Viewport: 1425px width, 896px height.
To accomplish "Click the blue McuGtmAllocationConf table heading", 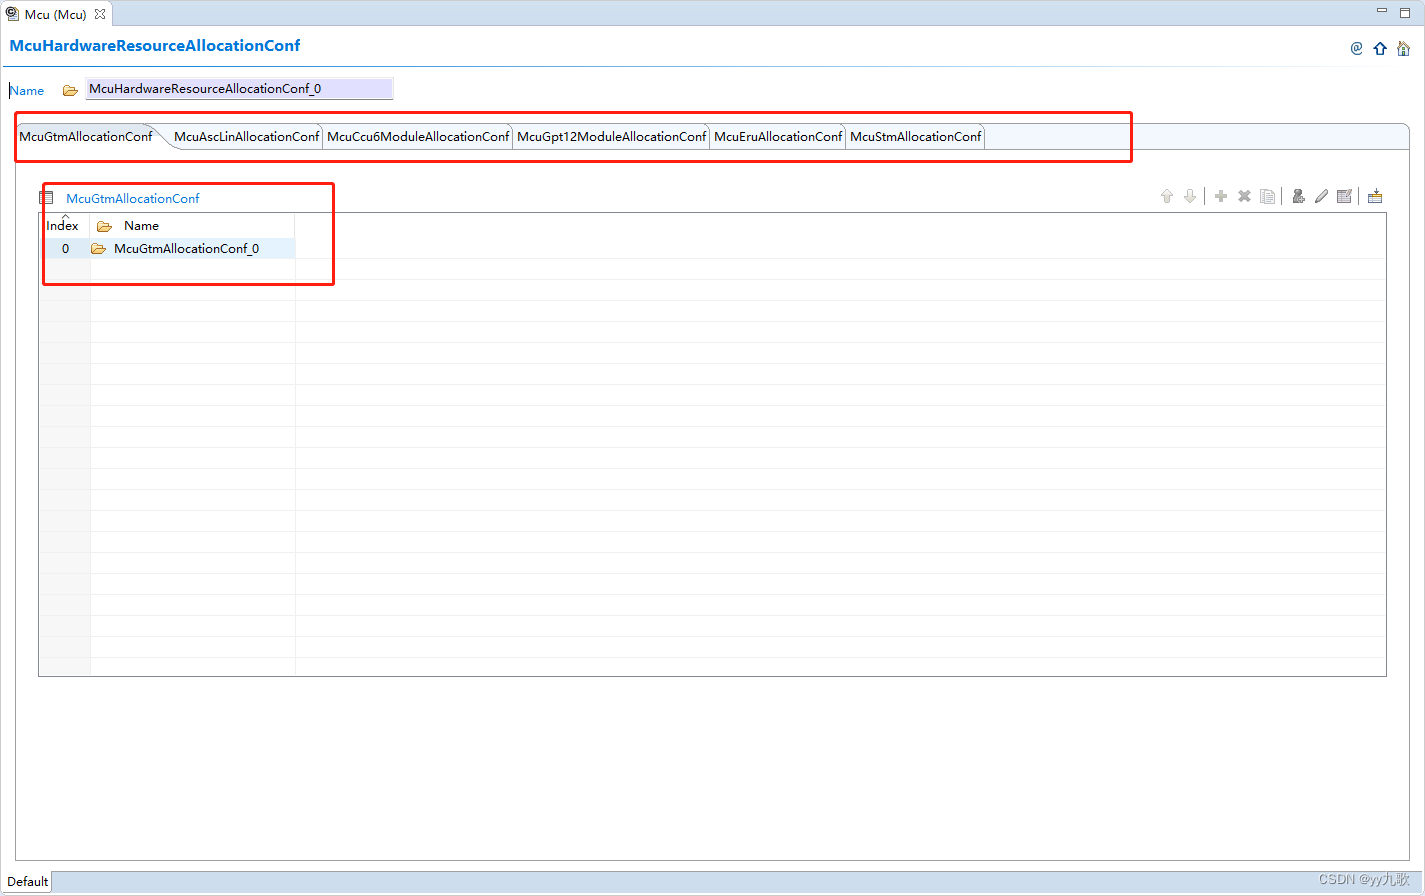I will (133, 198).
